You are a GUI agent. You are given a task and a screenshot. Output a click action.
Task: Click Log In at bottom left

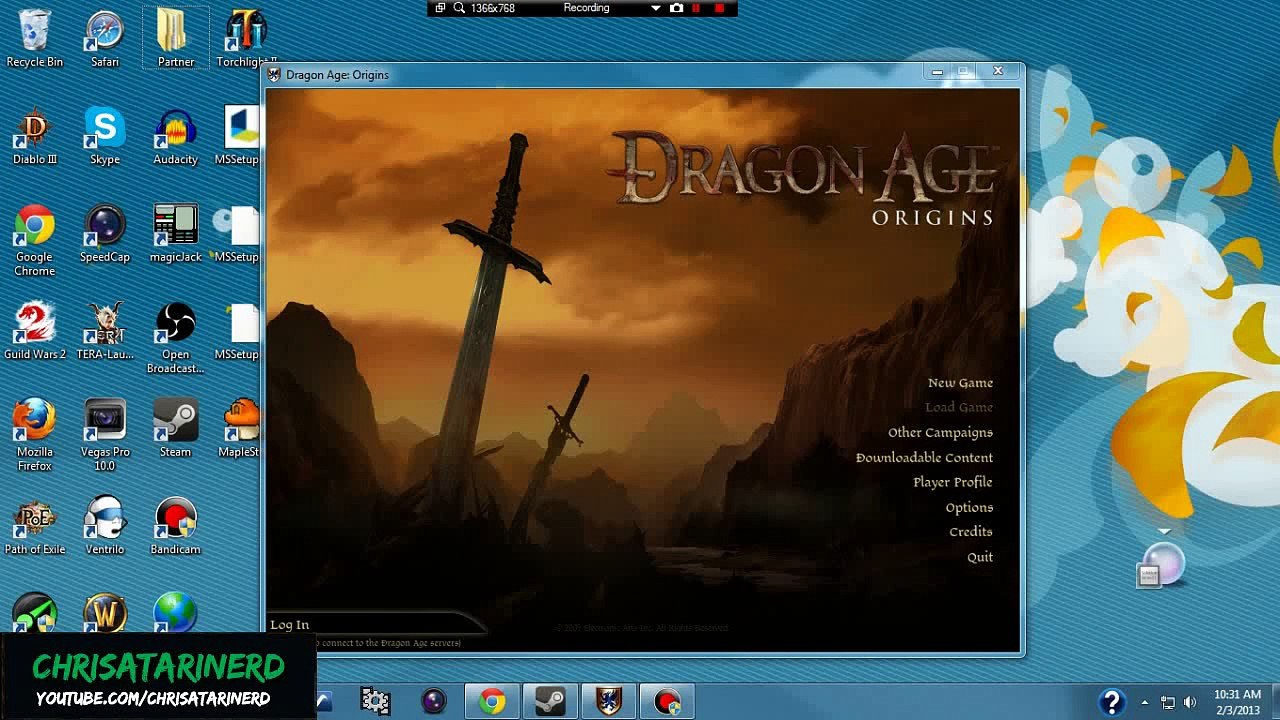[x=290, y=625]
